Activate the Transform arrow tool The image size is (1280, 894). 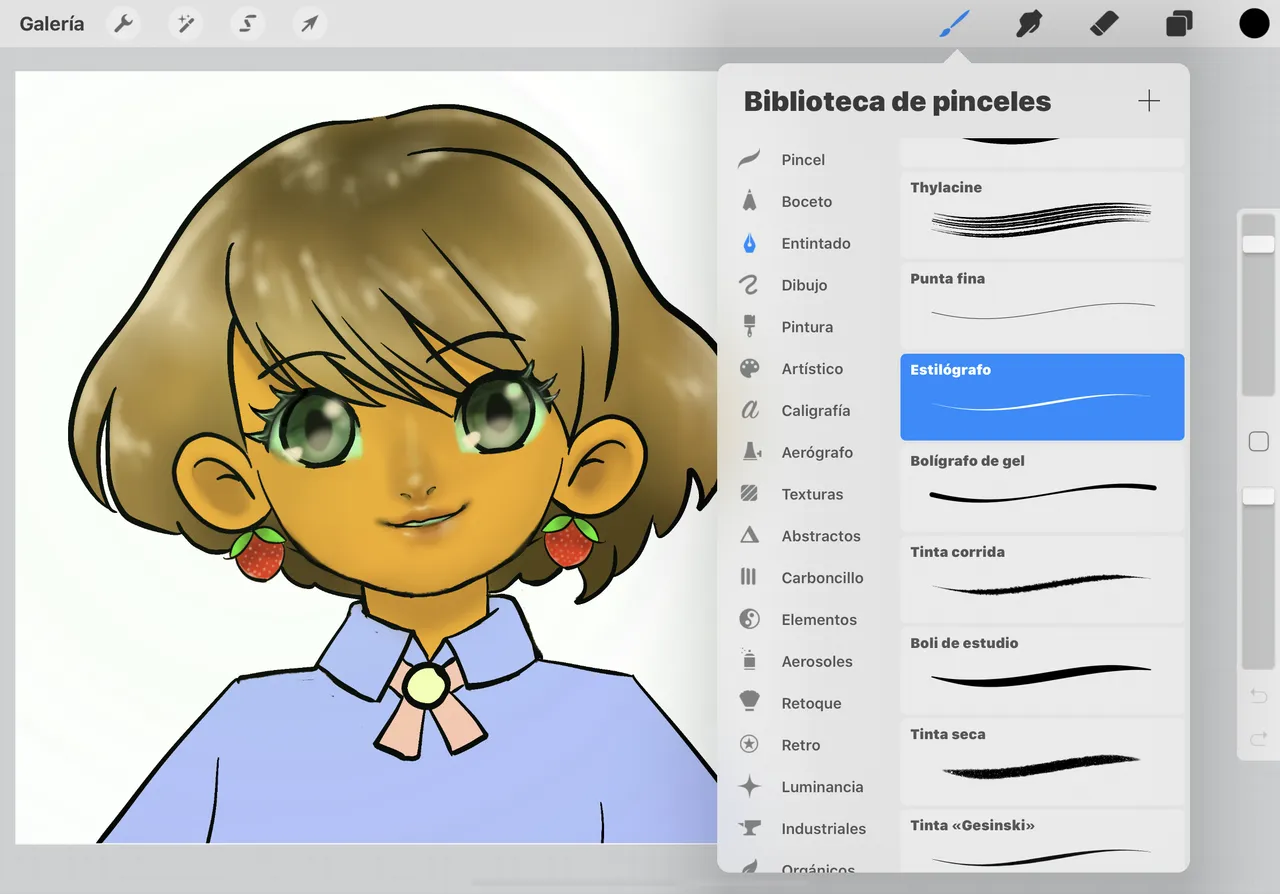pos(309,24)
